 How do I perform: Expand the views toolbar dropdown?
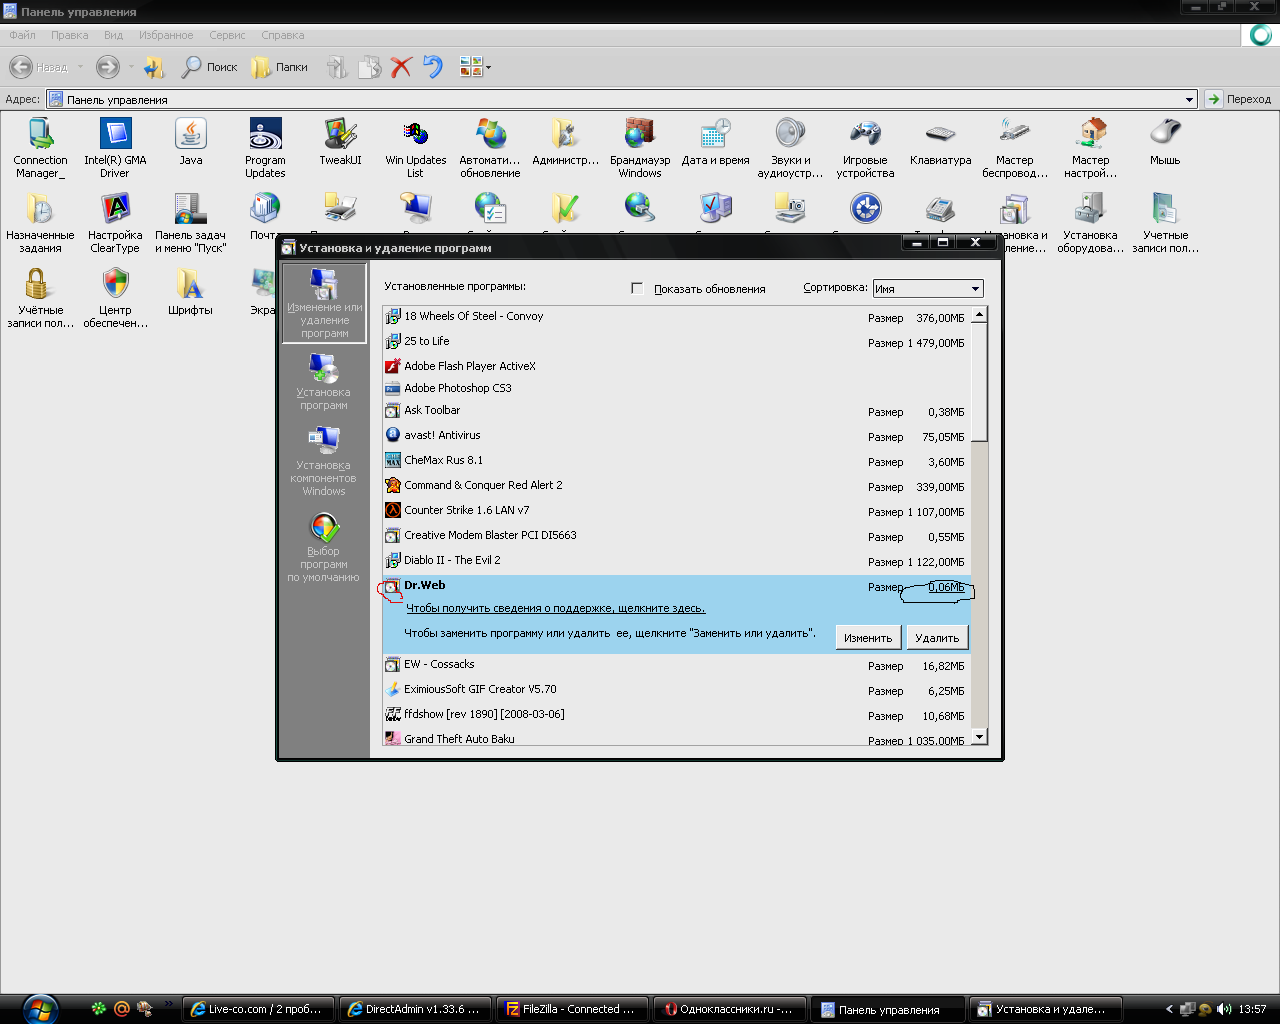[x=488, y=68]
